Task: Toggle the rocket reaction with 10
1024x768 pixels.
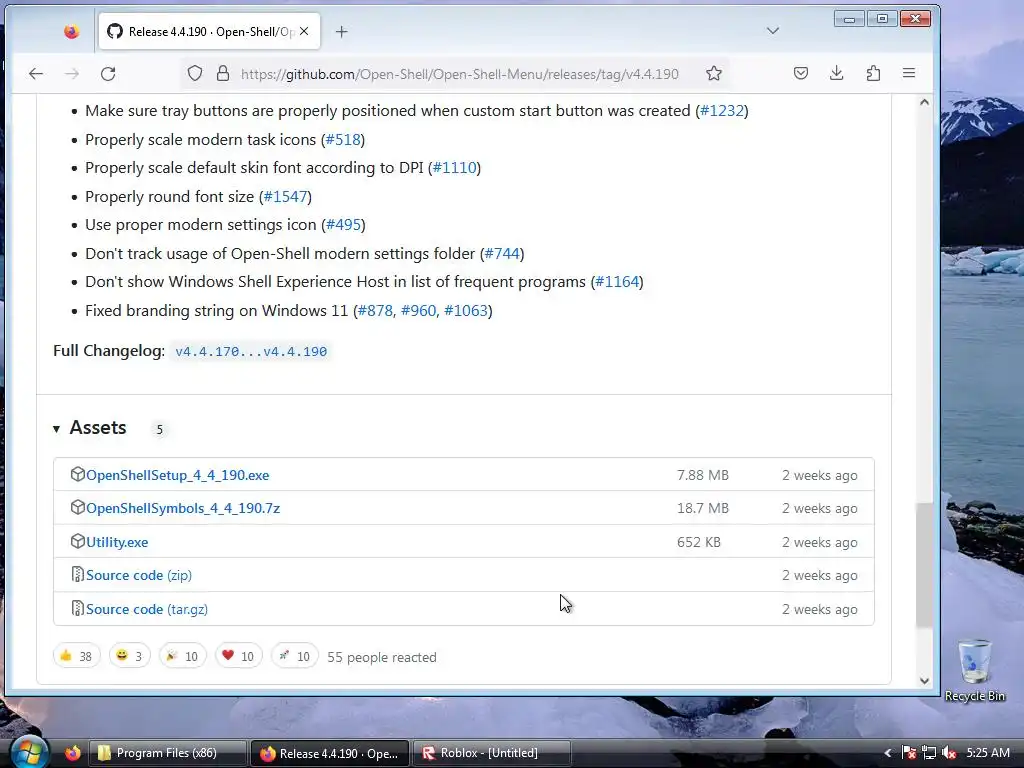Action: 295,656
